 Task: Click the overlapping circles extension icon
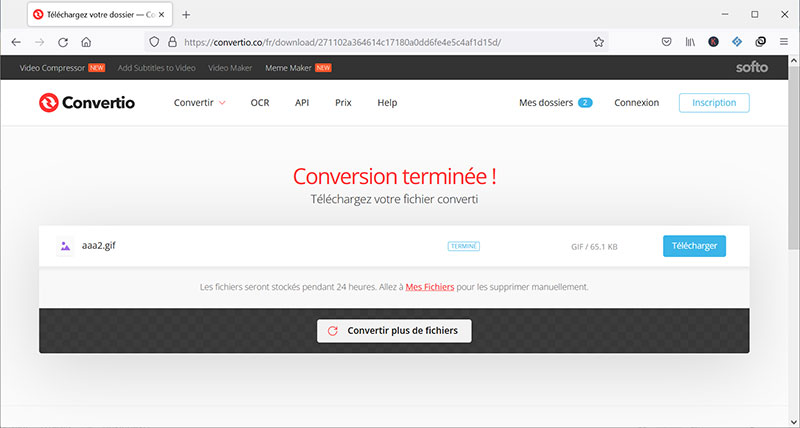(760, 42)
